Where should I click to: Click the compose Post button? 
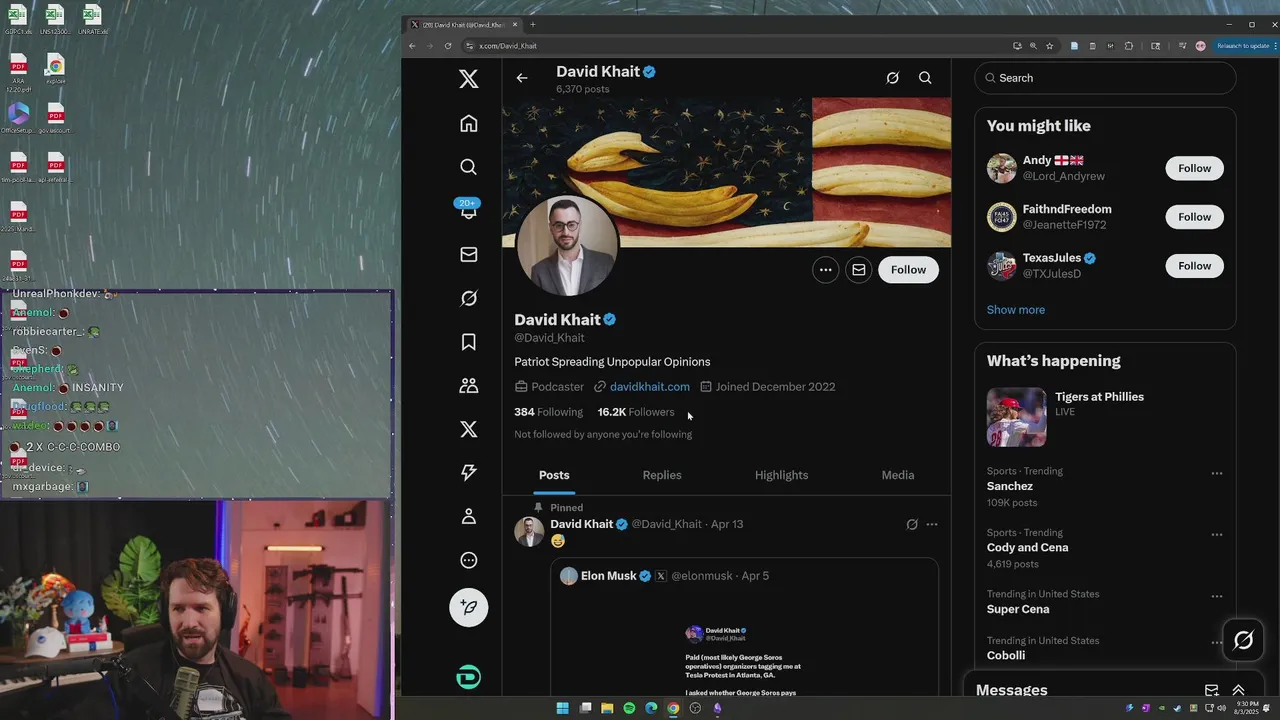[469, 607]
